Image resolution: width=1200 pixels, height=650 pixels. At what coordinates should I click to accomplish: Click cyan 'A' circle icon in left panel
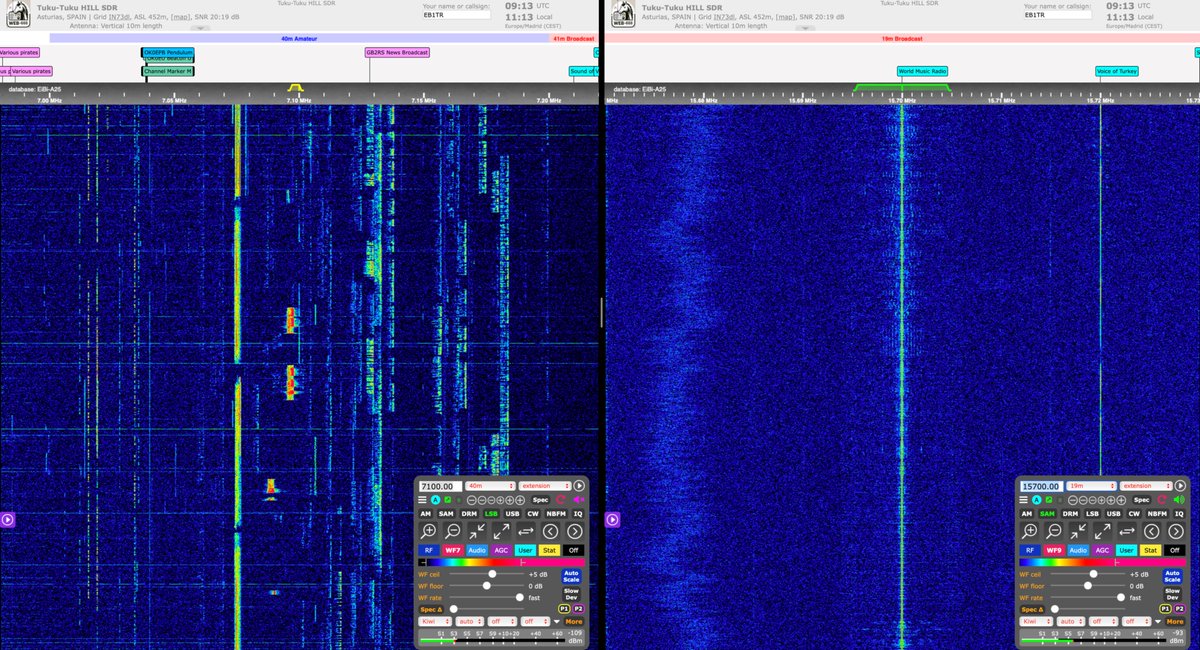coord(436,500)
